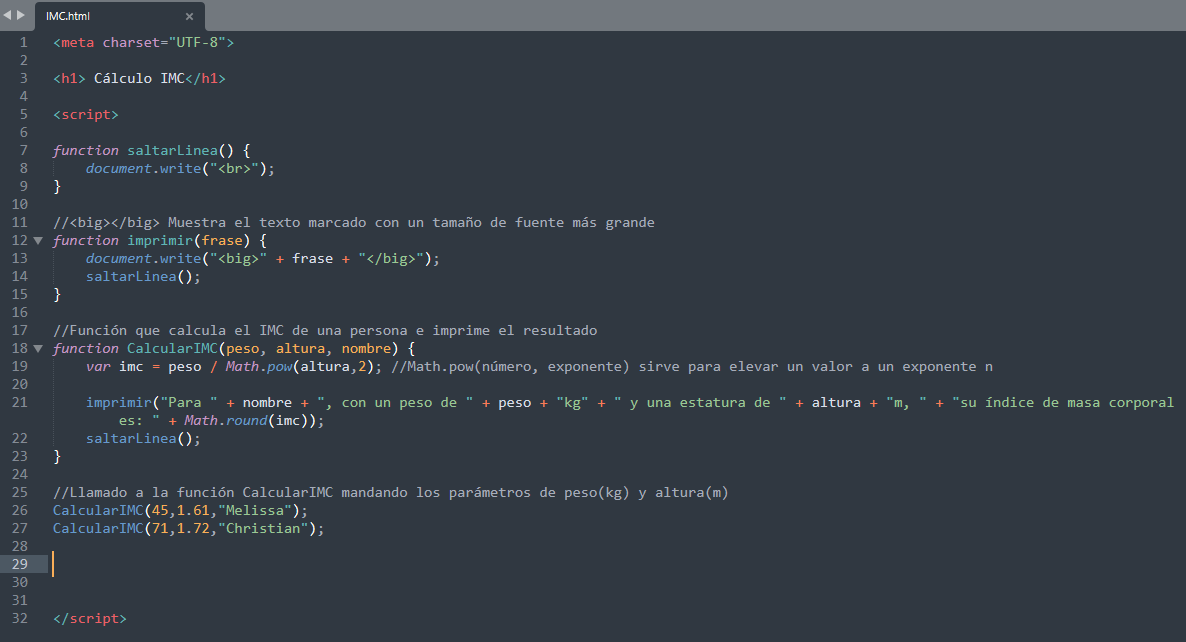Click the comment about Función que calcula el IMC
The width and height of the screenshot is (1186, 642).
point(325,330)
